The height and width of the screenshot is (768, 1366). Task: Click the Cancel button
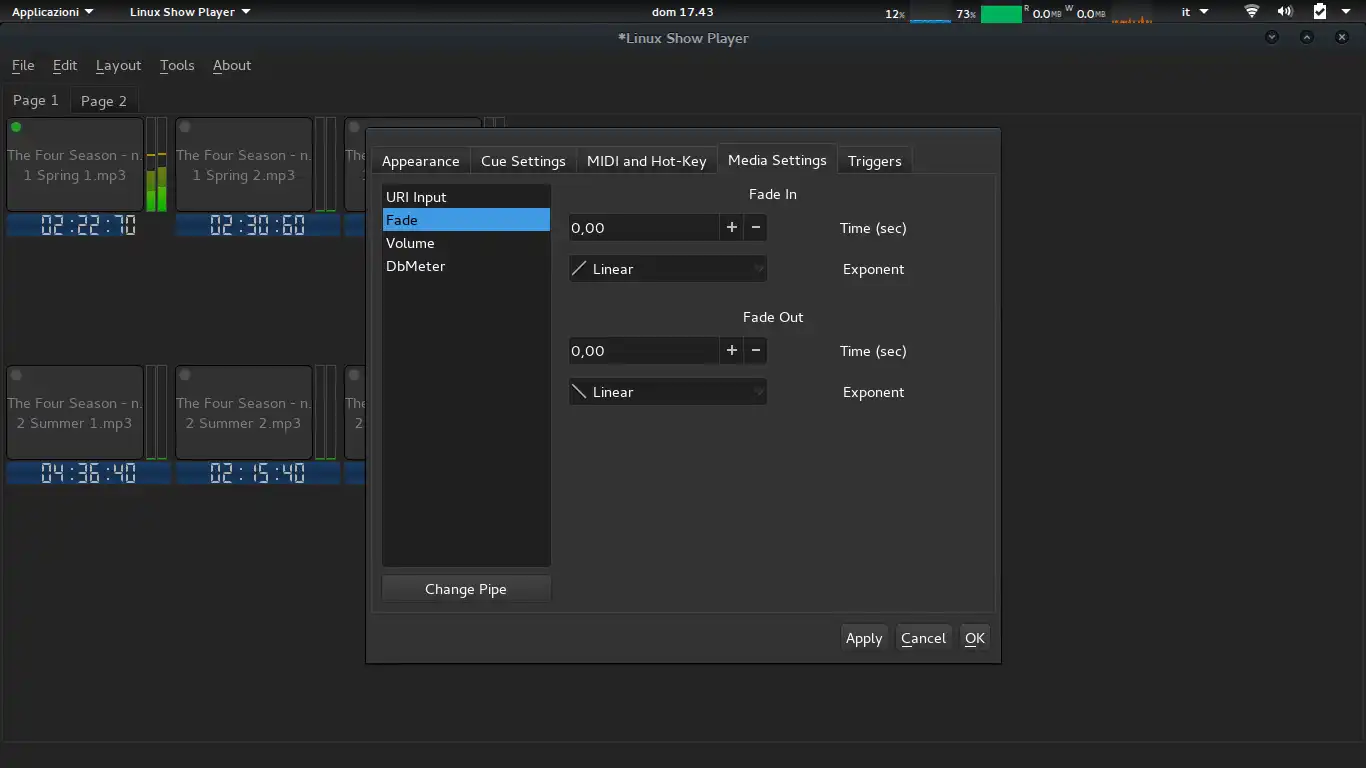point(923,638)
